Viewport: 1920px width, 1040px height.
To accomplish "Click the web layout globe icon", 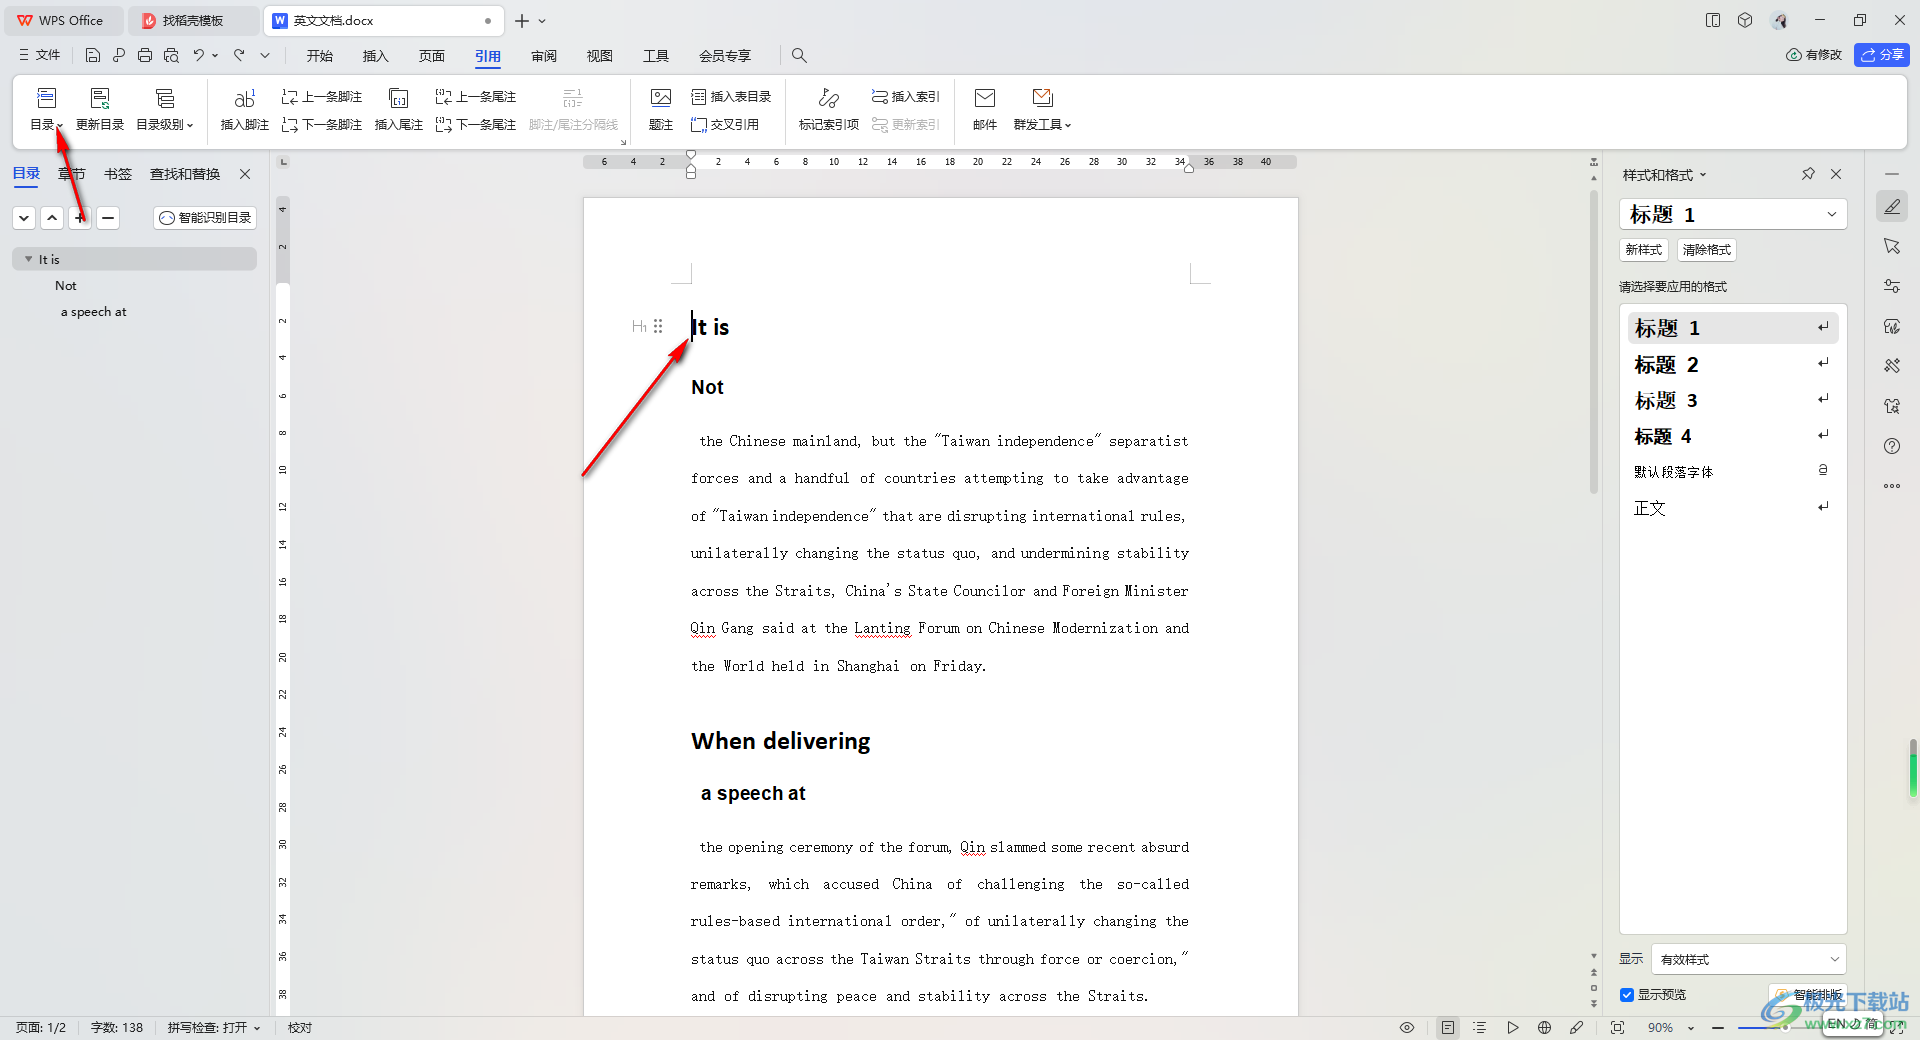I will coord(1545,1028).
